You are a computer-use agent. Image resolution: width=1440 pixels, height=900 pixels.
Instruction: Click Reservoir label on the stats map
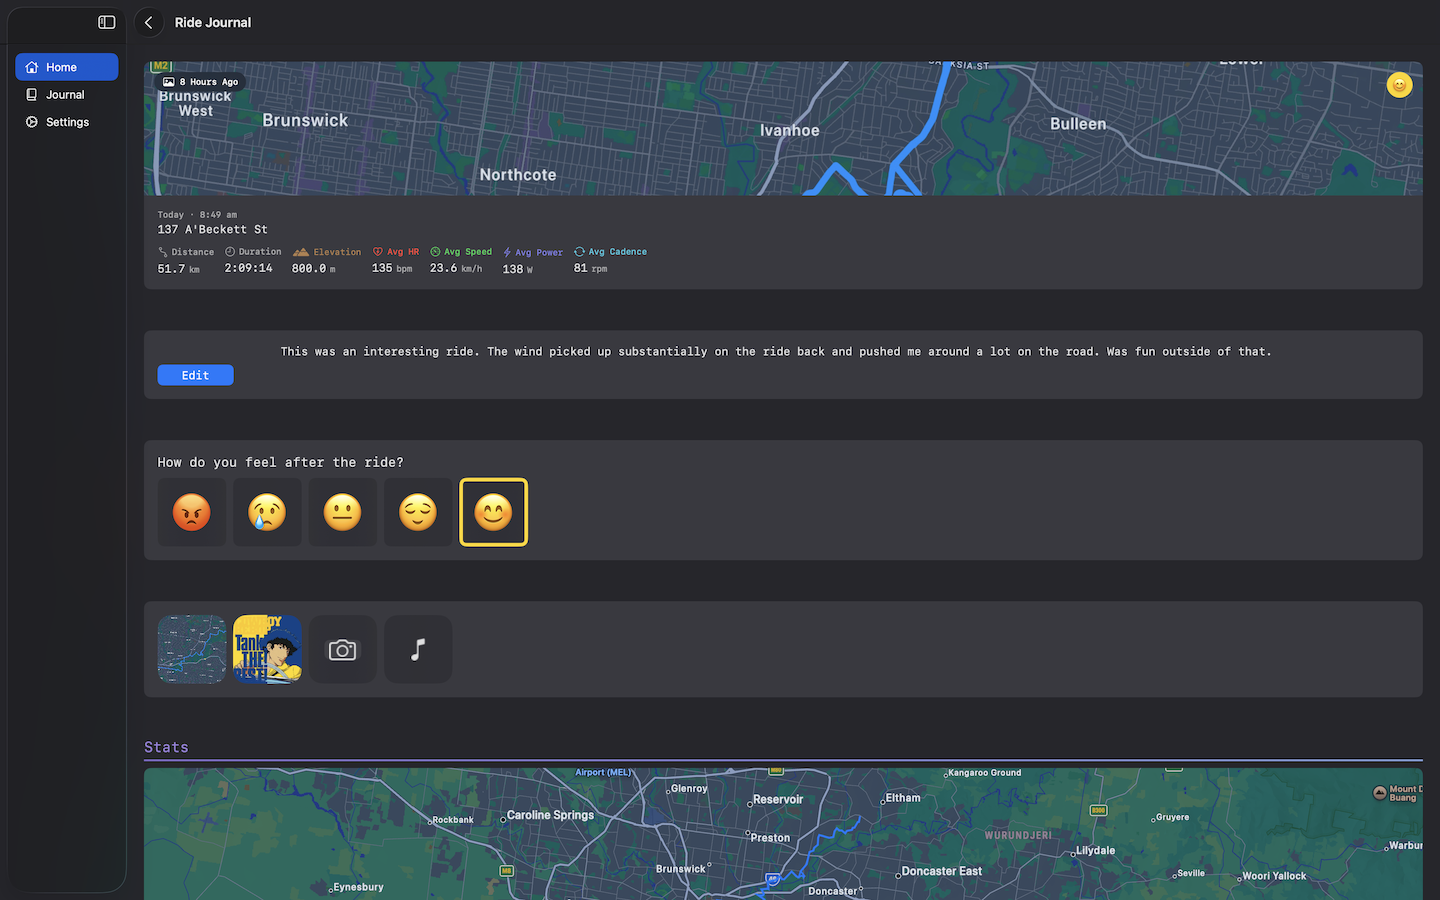pyautogui.click(x=778, y=799)
